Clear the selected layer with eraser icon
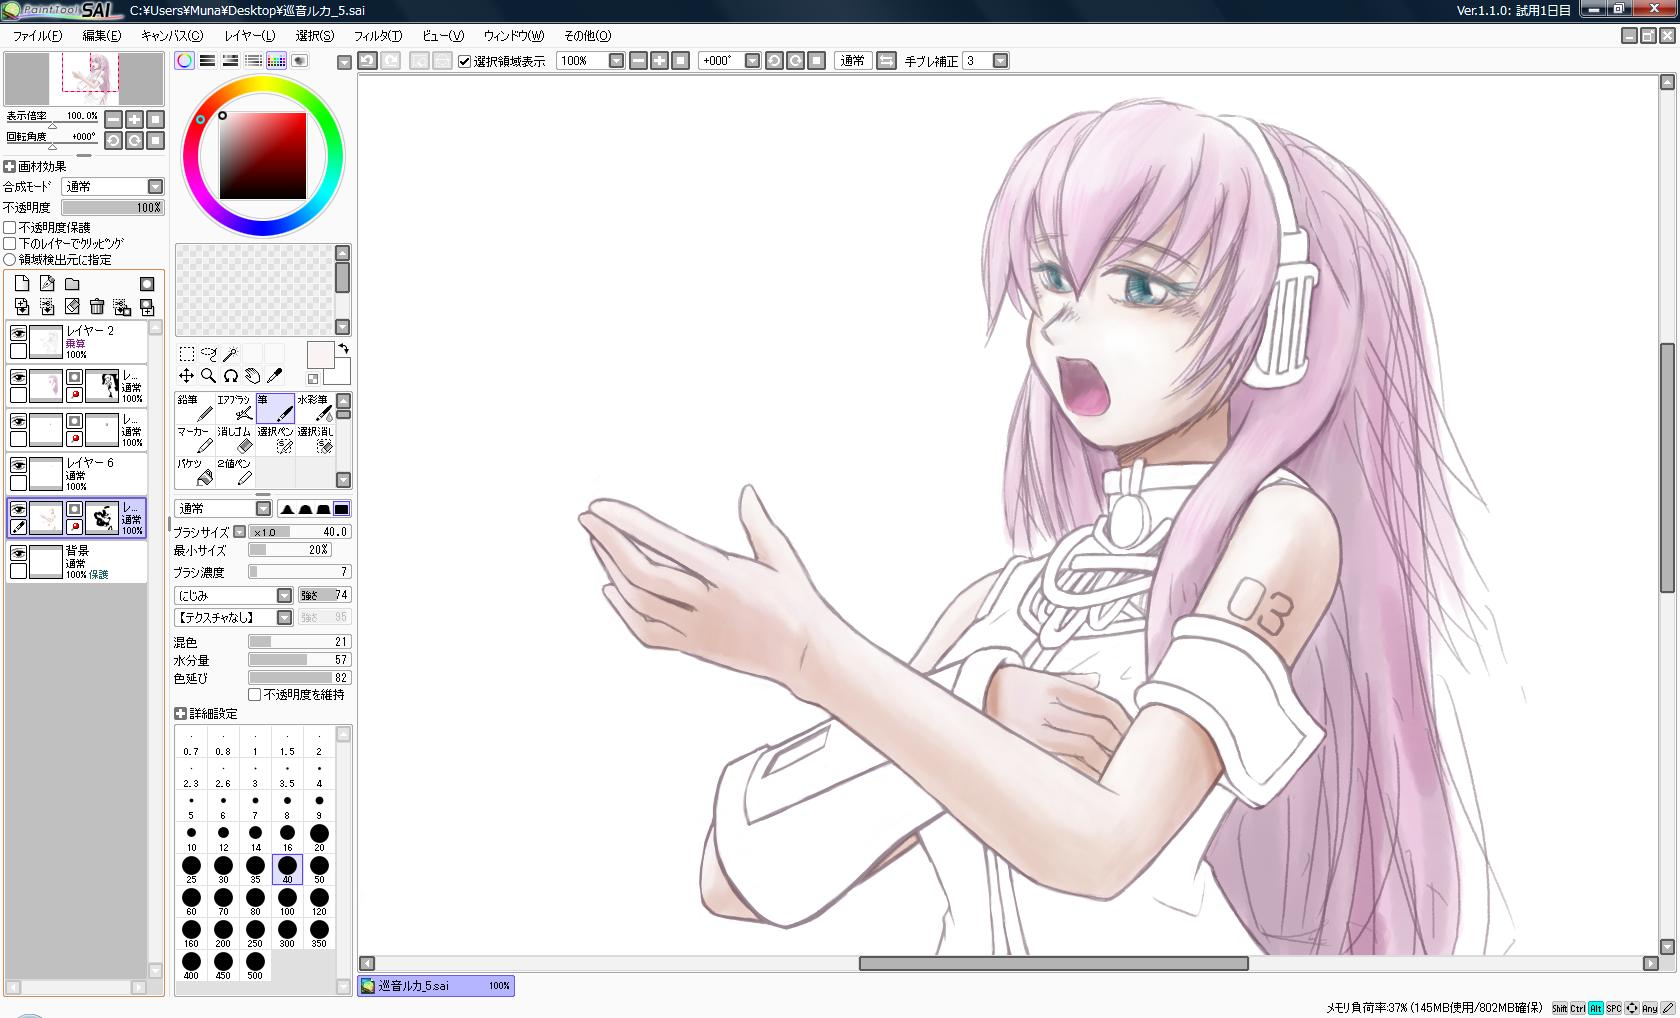This screenshot has width=1680, height=1018. [72, 307]
